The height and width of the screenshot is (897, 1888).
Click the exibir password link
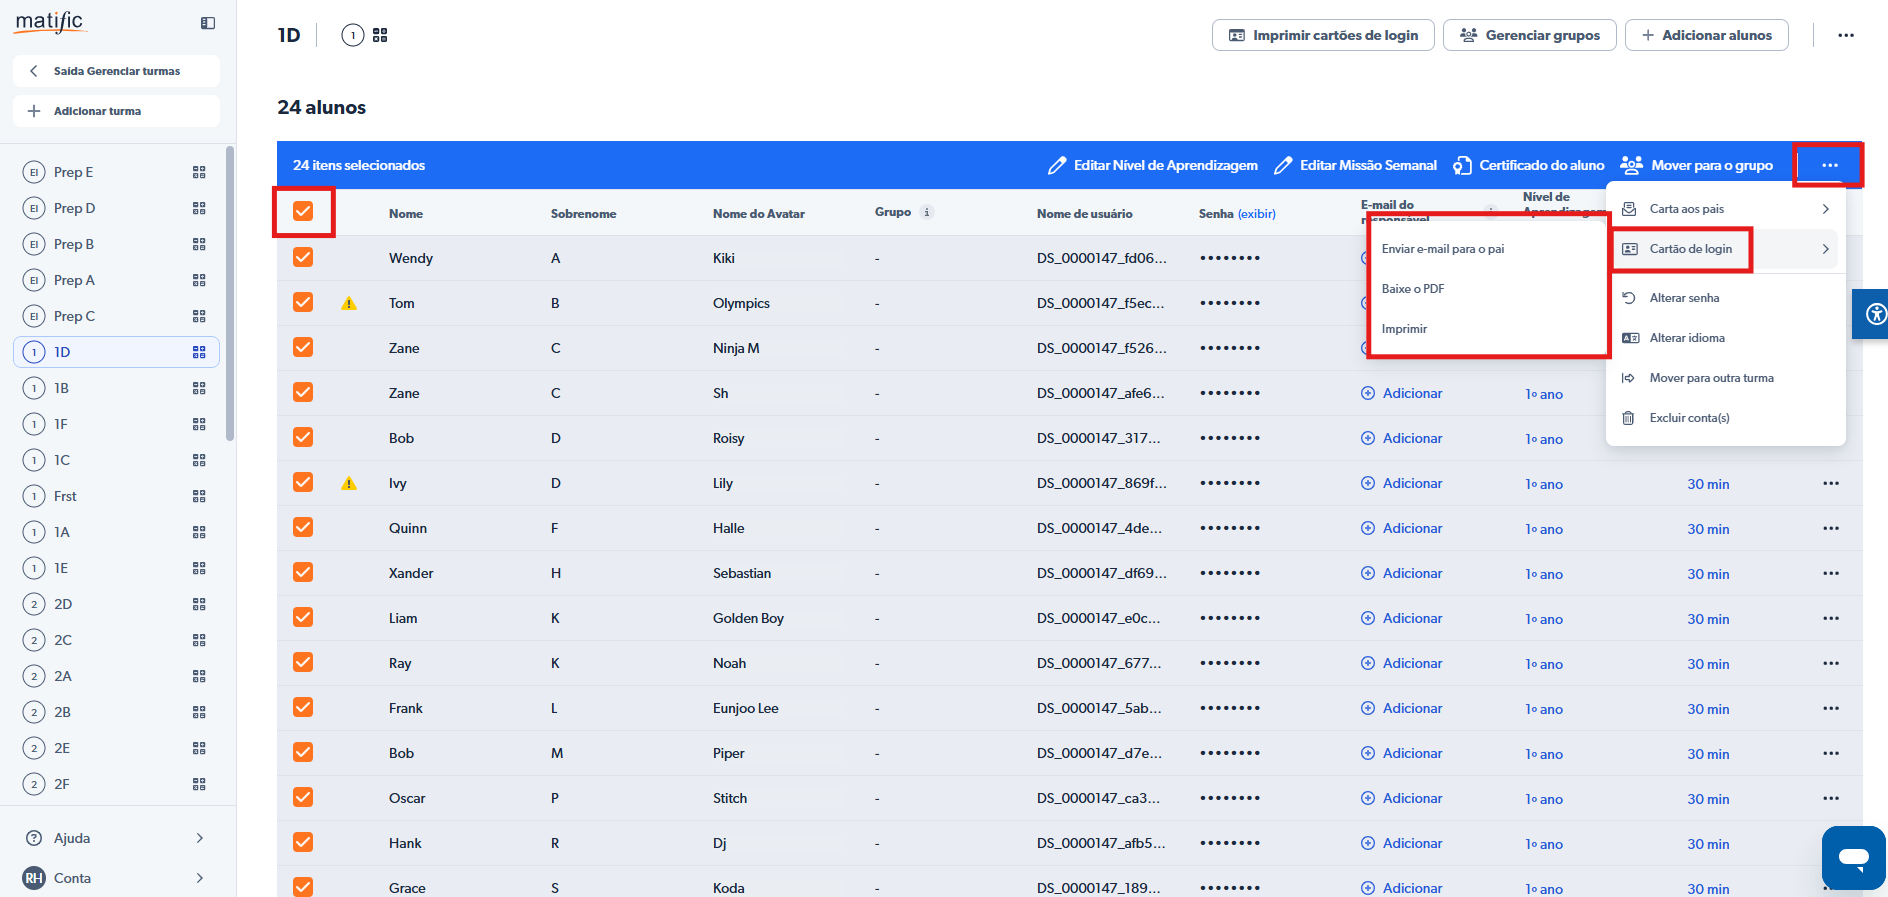coord(1256,214)
